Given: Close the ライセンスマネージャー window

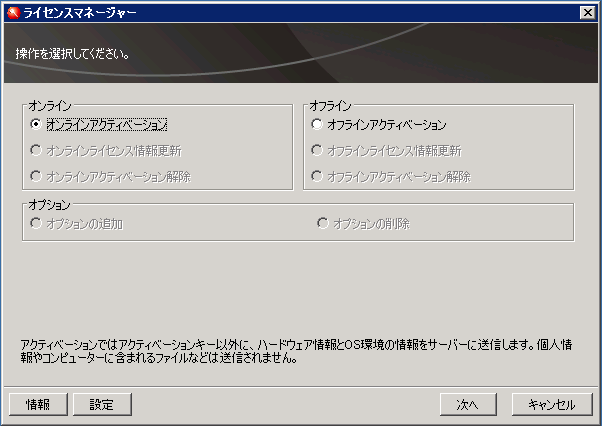Looking at the screenshot, I should tap(587, 13).
